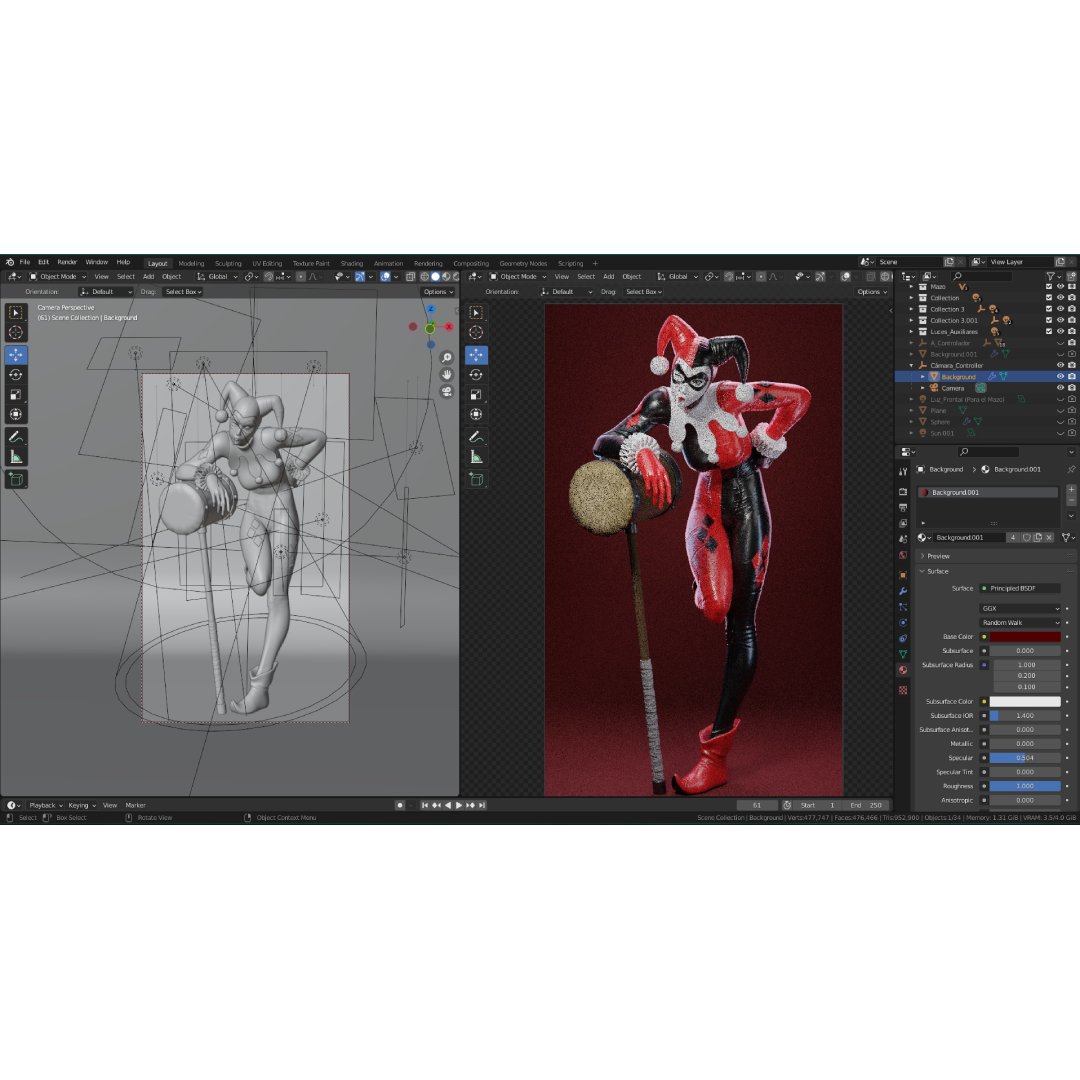Open the Modifiers wrench properties tab
The image size is (1080, 1080).
click(x=903, y=591)
